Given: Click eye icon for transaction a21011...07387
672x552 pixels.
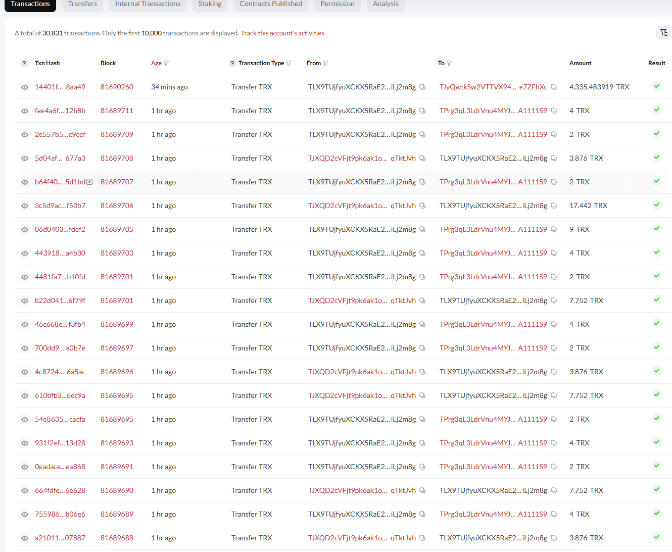Looking at the screenshot, I should 25,538.
